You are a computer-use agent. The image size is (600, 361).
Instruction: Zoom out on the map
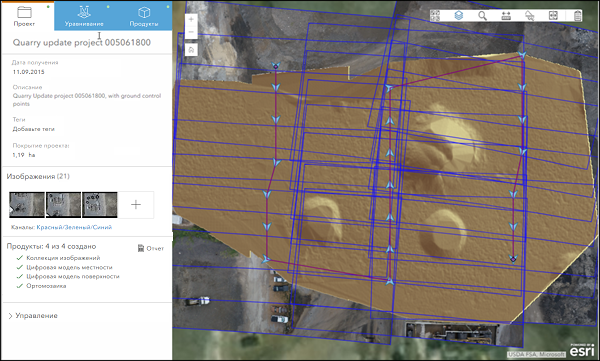191,32
